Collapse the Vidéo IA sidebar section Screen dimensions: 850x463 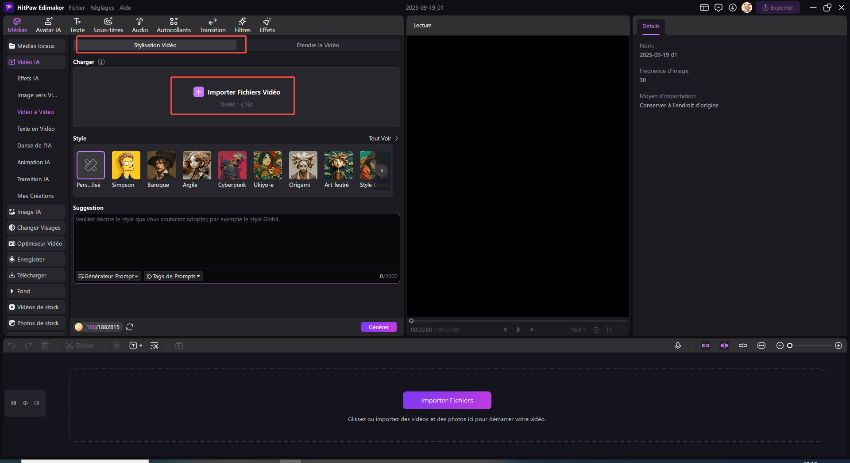click(x=35, y=62)
